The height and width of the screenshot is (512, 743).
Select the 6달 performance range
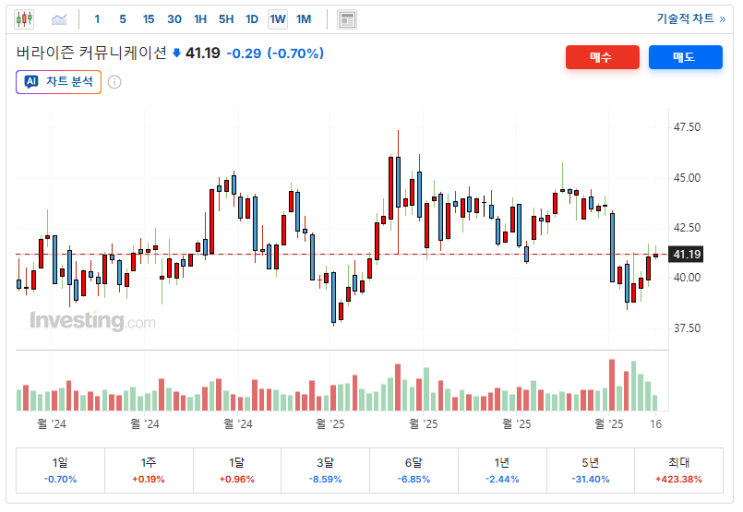click(414, 470)
